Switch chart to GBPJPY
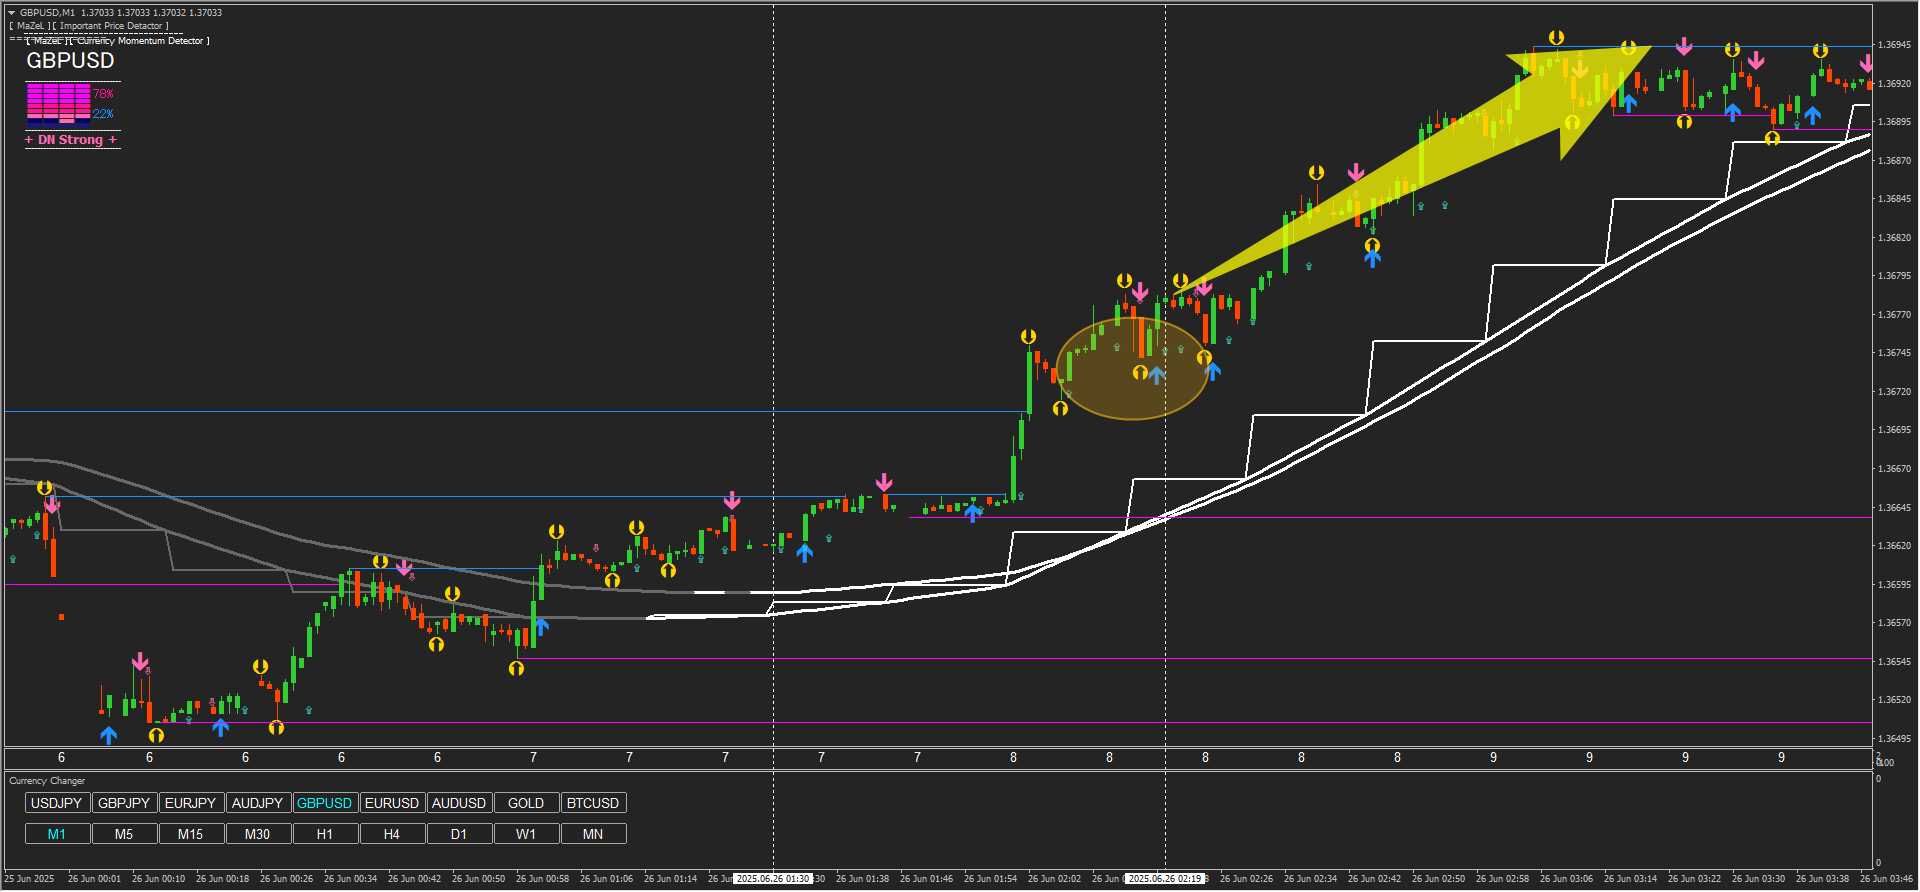This screenshot has width=1920, height=892. (x=124, y=803)
